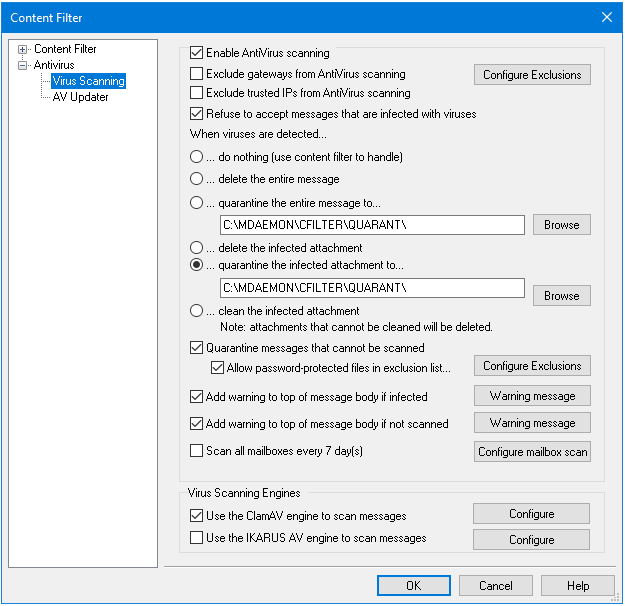Screen dimensions: 625x606
Task: Browse for infected attachment quarantine folder
Action: click(561, 296)
